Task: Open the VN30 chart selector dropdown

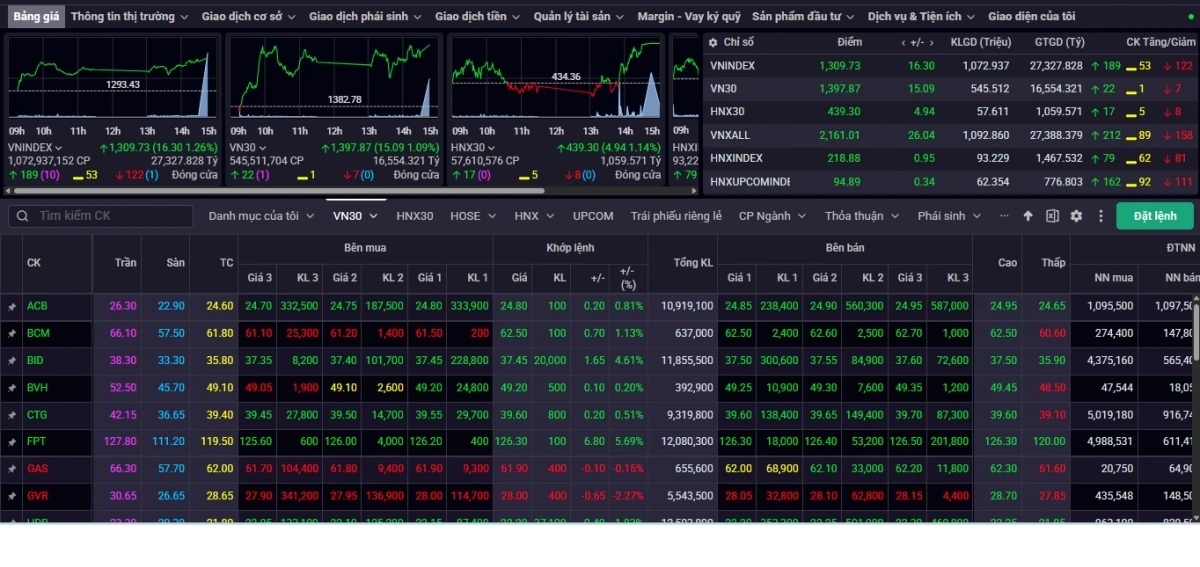Action: pos(249,147)
